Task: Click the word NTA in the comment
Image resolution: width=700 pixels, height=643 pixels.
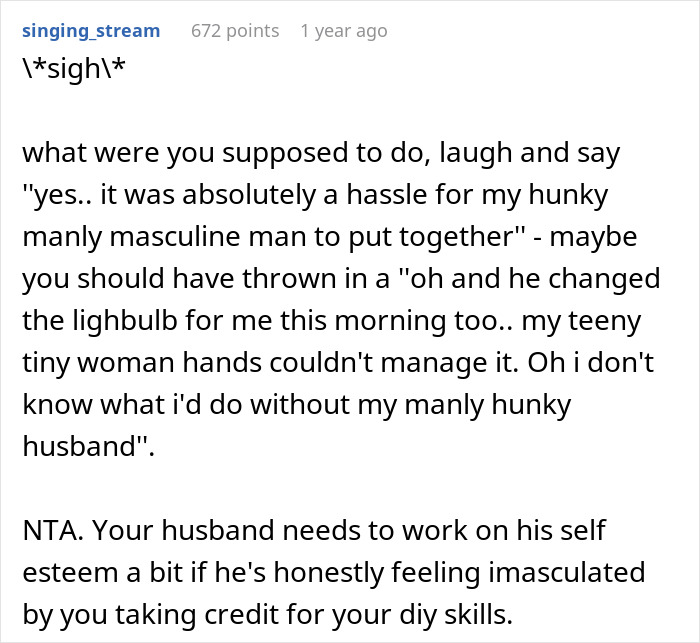Action: 53,530
